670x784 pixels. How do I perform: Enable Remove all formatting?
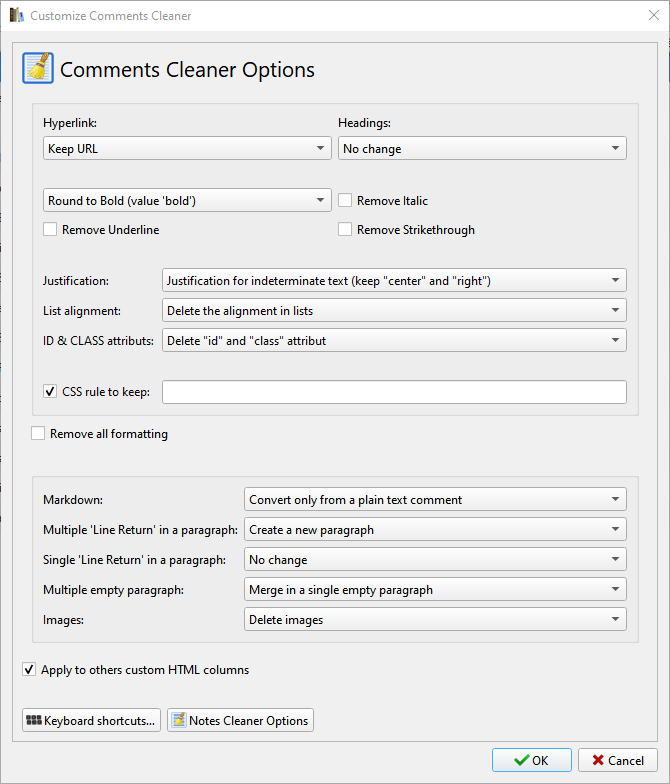pos(38,434)
